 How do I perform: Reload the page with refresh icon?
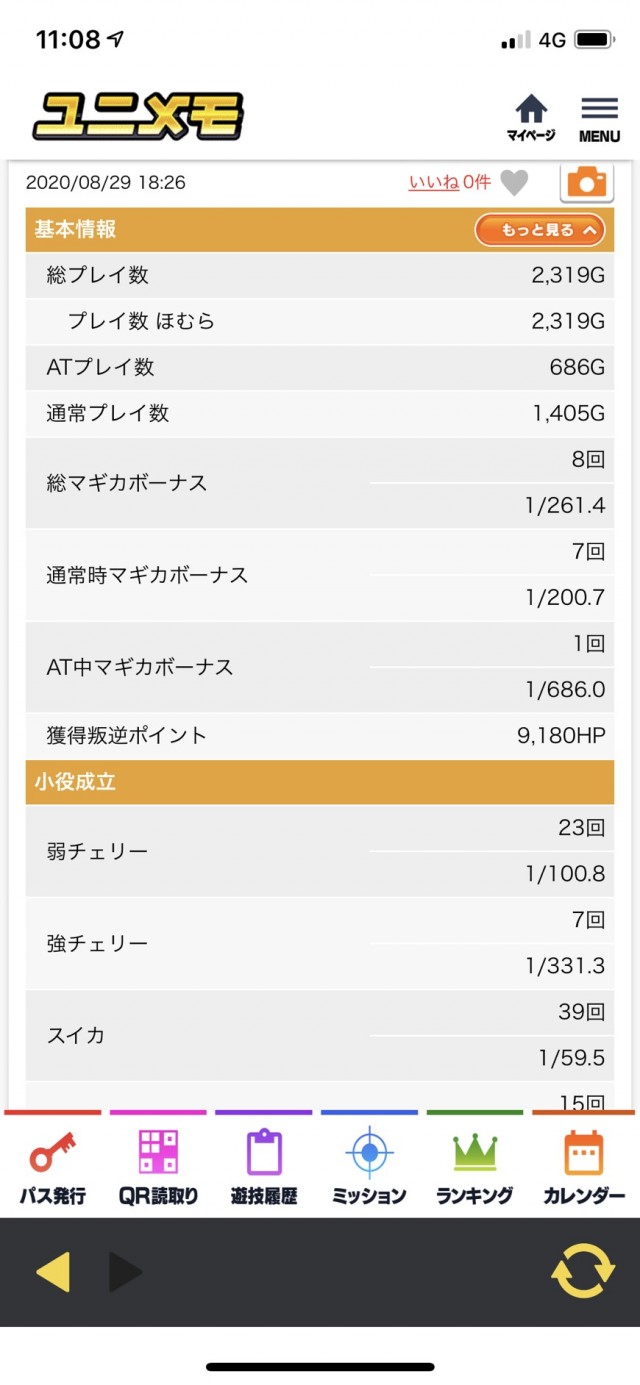click(x=583, y=1271)
